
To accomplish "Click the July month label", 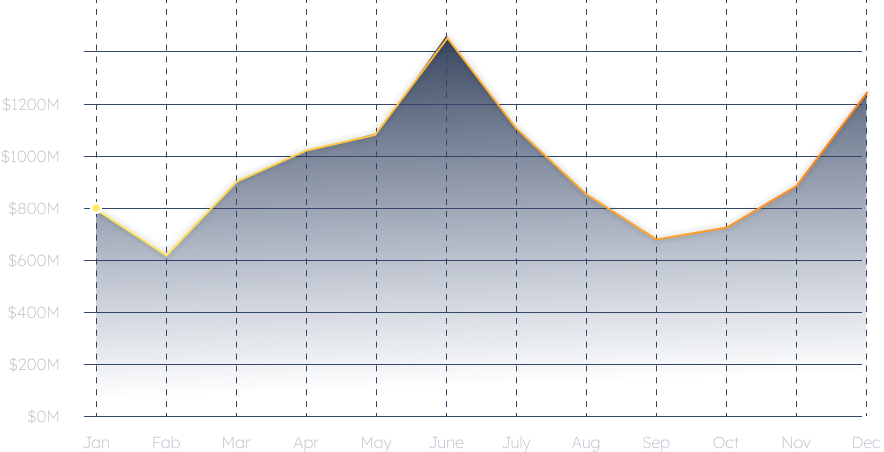I will tap(516, 443).
